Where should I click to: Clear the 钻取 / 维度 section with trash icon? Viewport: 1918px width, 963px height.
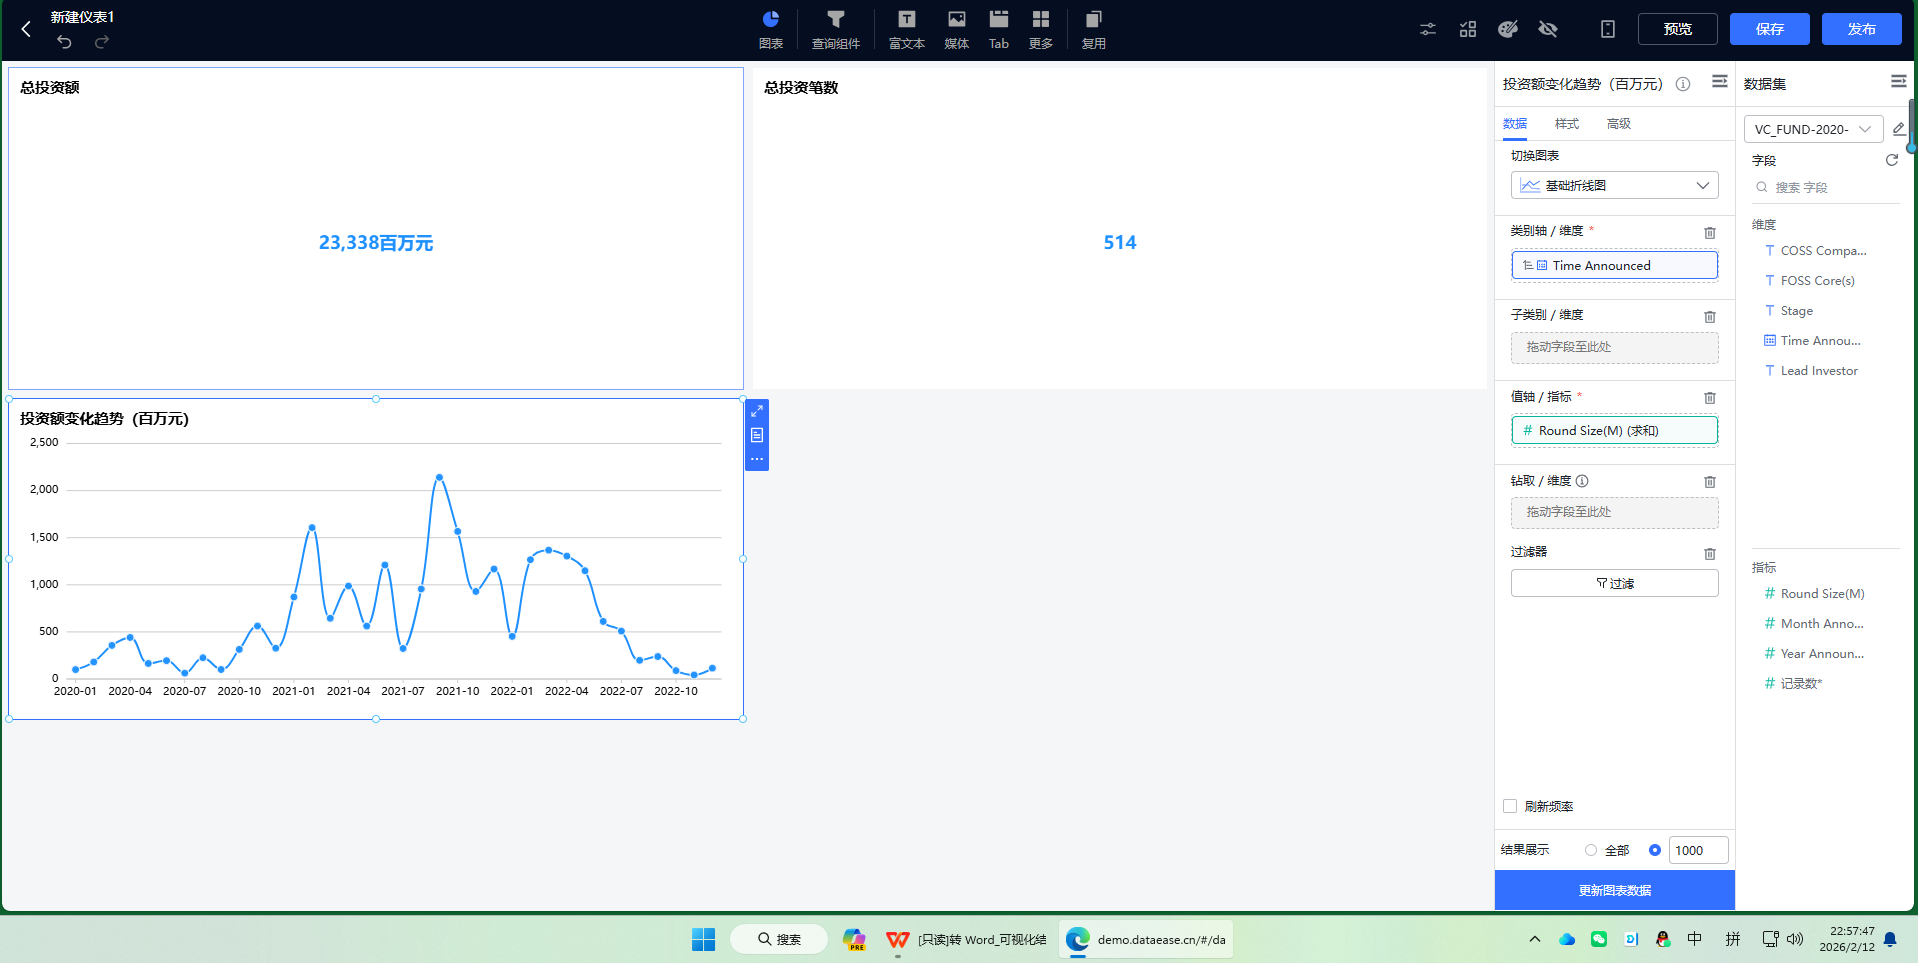[1710, 482]
